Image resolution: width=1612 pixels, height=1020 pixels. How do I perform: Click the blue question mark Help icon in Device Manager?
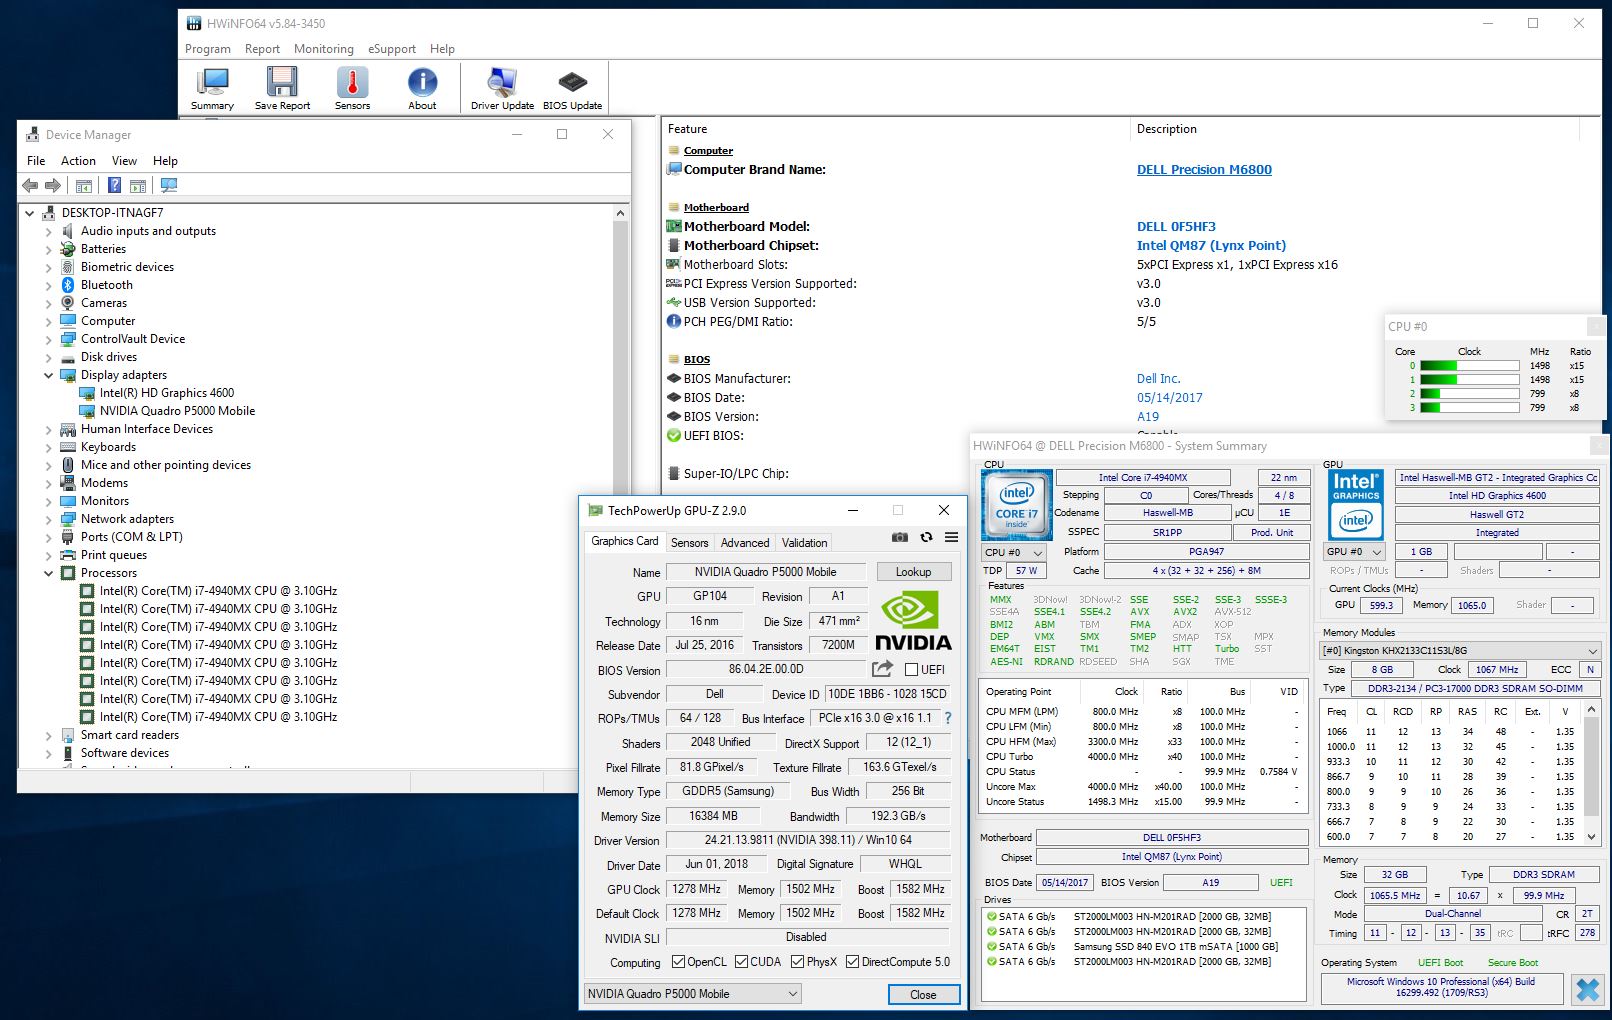[x=114, y=185]
